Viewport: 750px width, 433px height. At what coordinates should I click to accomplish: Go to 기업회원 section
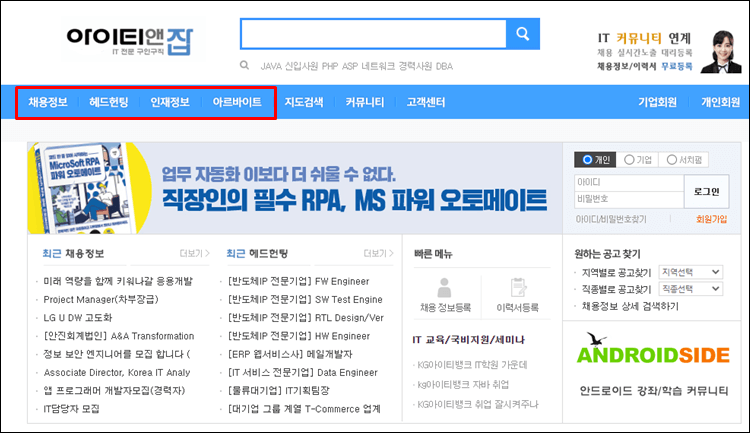pyautogui.click(x=657, y=102)
